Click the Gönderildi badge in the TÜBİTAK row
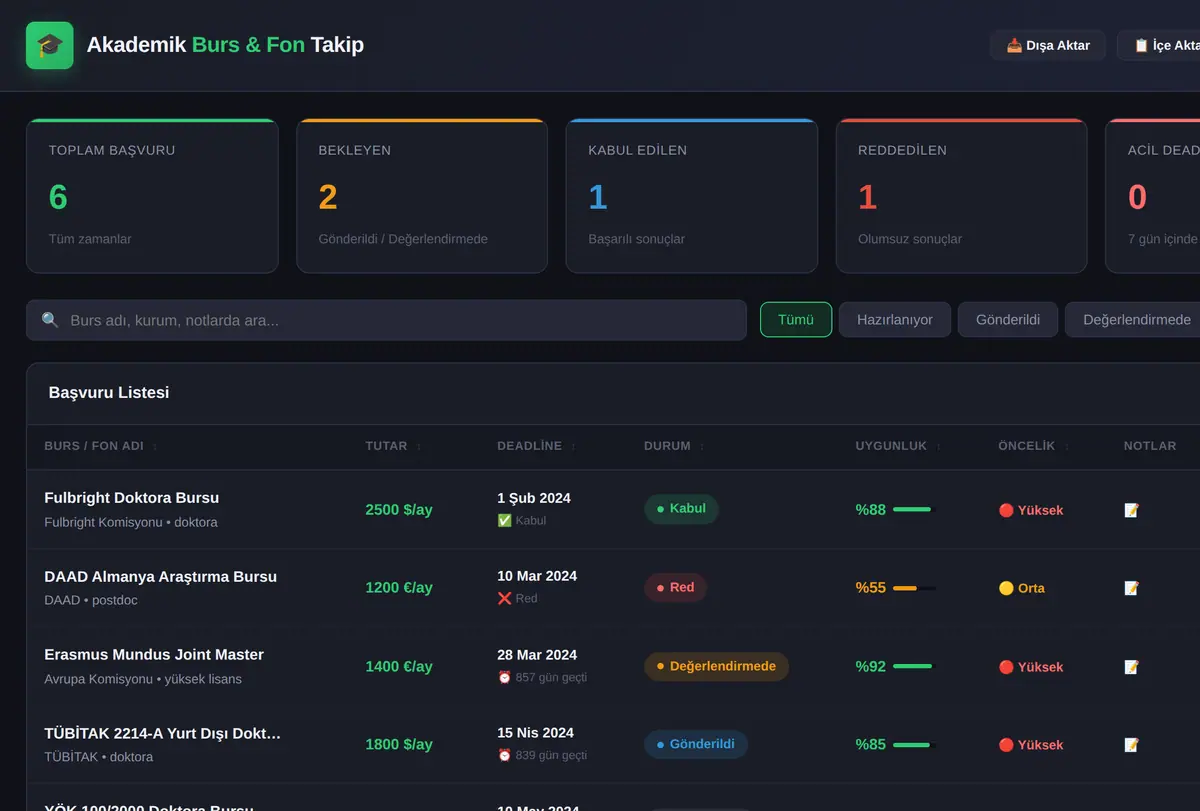Image resolution: width=1200 pixels, height=811 pixels. coord(696,744)
